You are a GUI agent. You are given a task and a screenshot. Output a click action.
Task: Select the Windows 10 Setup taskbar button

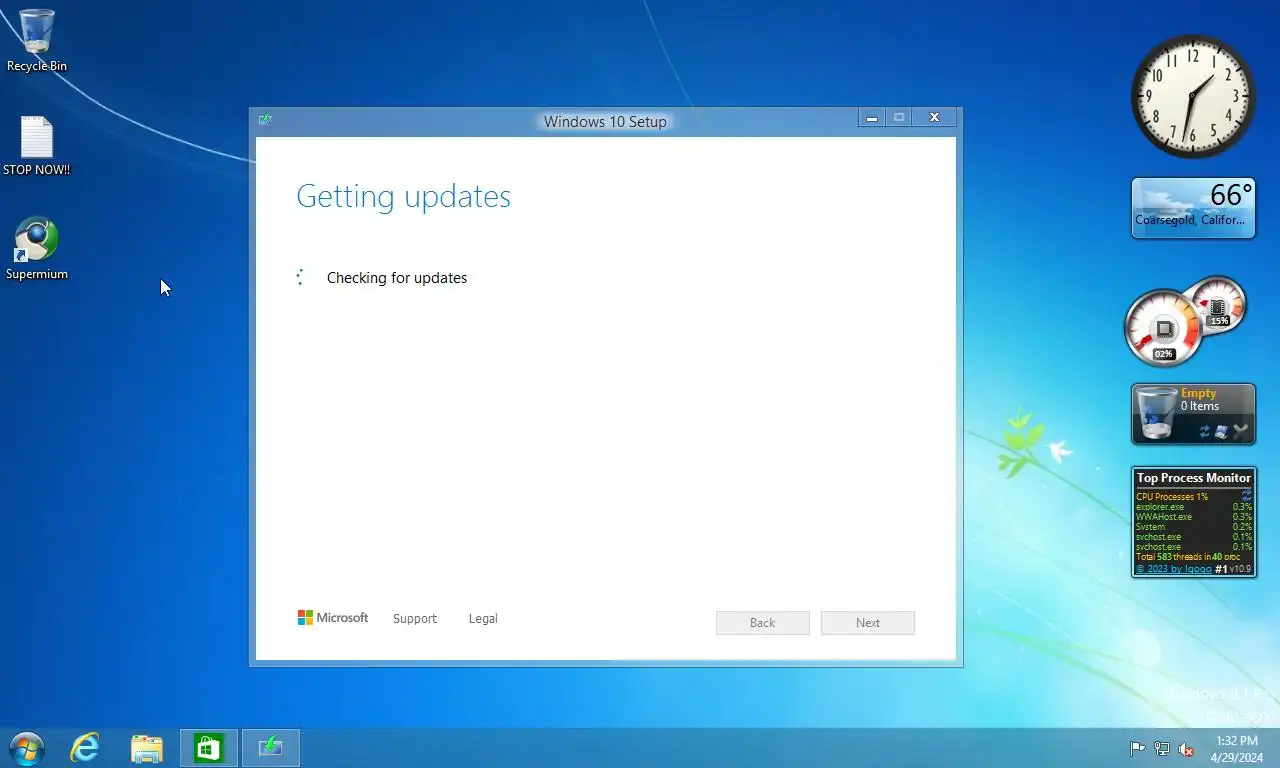click(271, 748)
